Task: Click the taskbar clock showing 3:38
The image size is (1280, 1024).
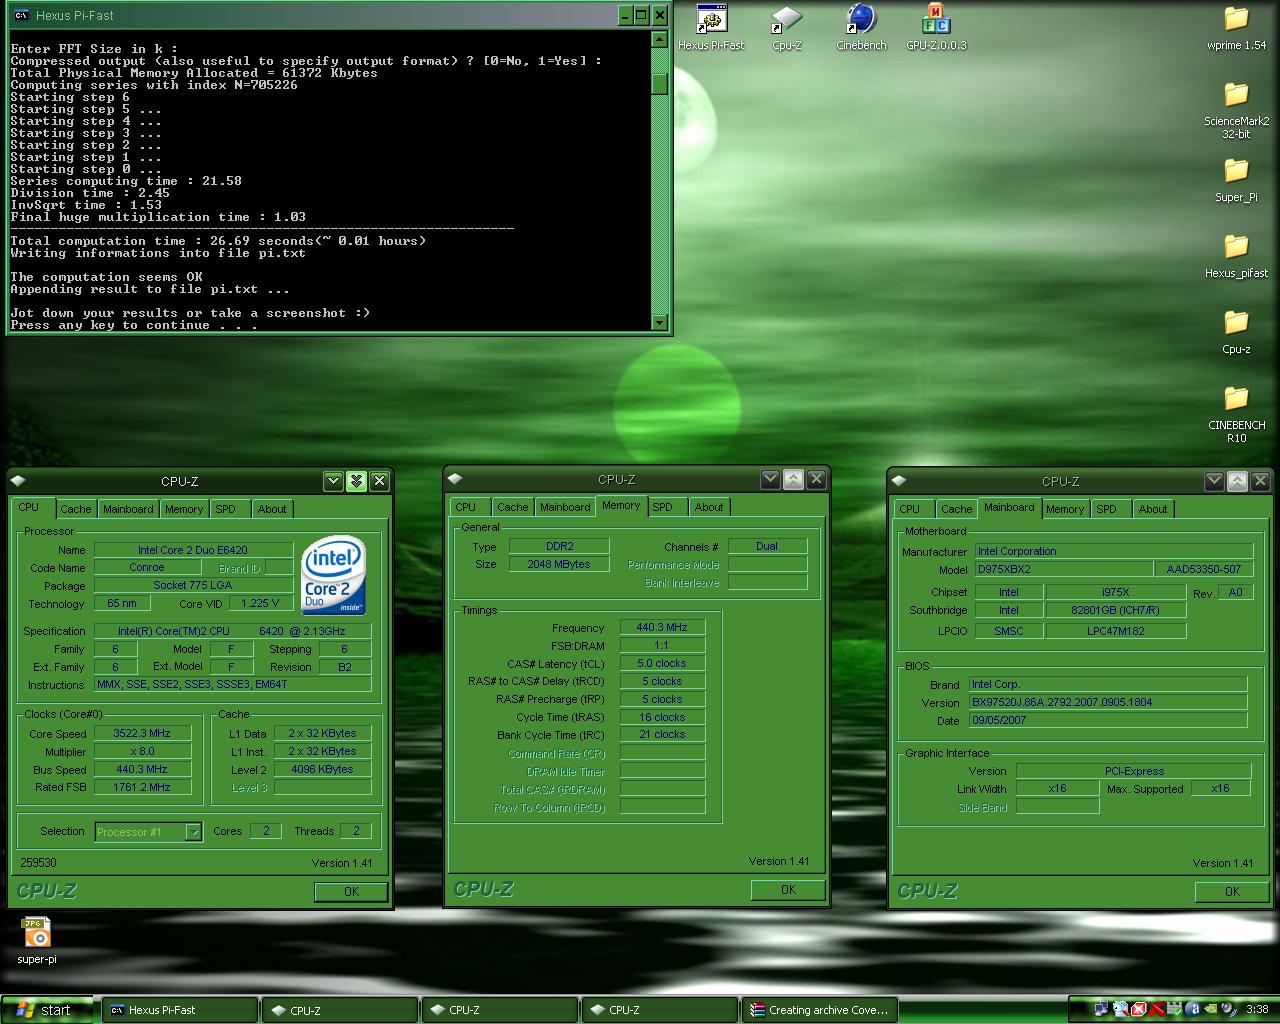Action: 1257,1010
